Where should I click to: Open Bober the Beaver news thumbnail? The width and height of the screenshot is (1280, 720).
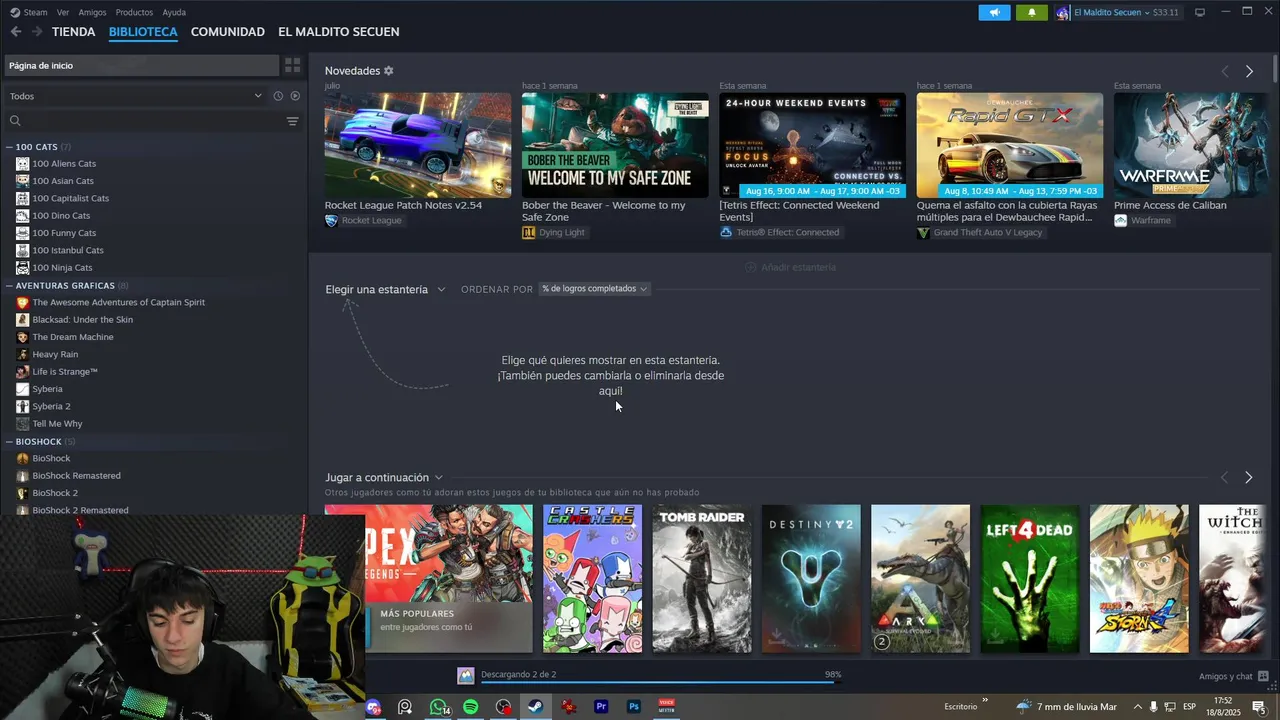(x=615, y=146)
